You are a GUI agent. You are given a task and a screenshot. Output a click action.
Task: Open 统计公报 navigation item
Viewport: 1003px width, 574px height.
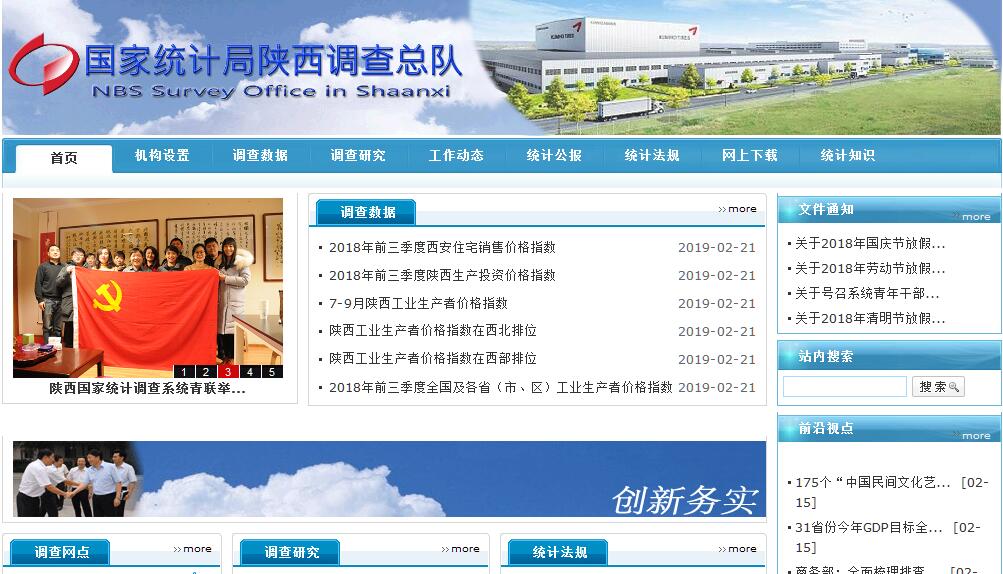(554, 155)
